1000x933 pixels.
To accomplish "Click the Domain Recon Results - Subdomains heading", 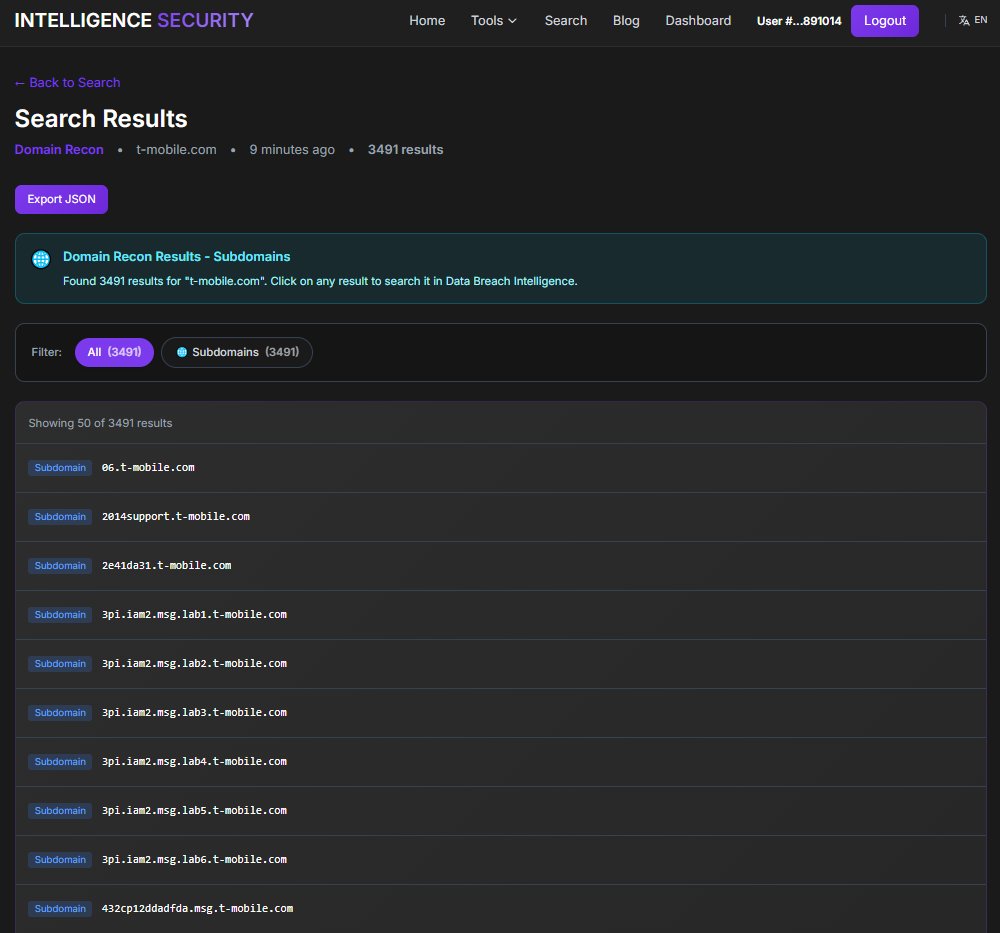I will pyautogui.click(x=177, y=256).
